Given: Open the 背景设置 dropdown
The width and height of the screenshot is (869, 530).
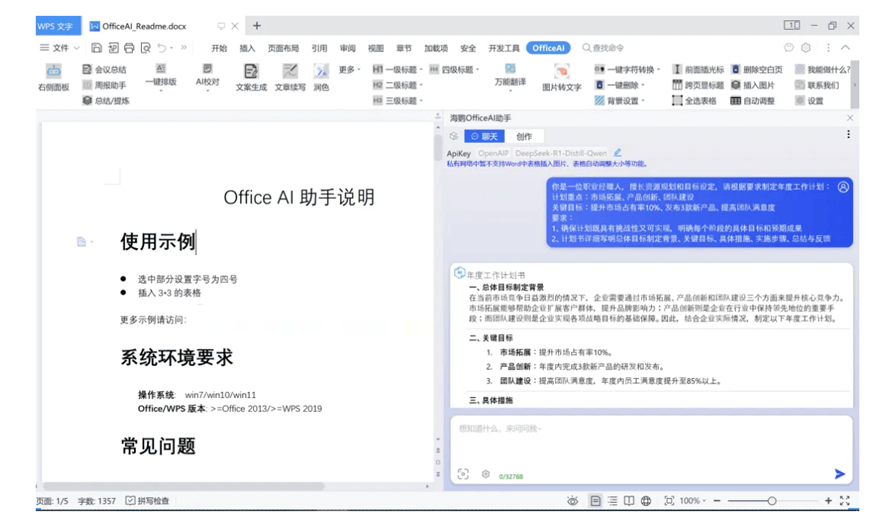Looking at the screenshot, I should (642, 101).
